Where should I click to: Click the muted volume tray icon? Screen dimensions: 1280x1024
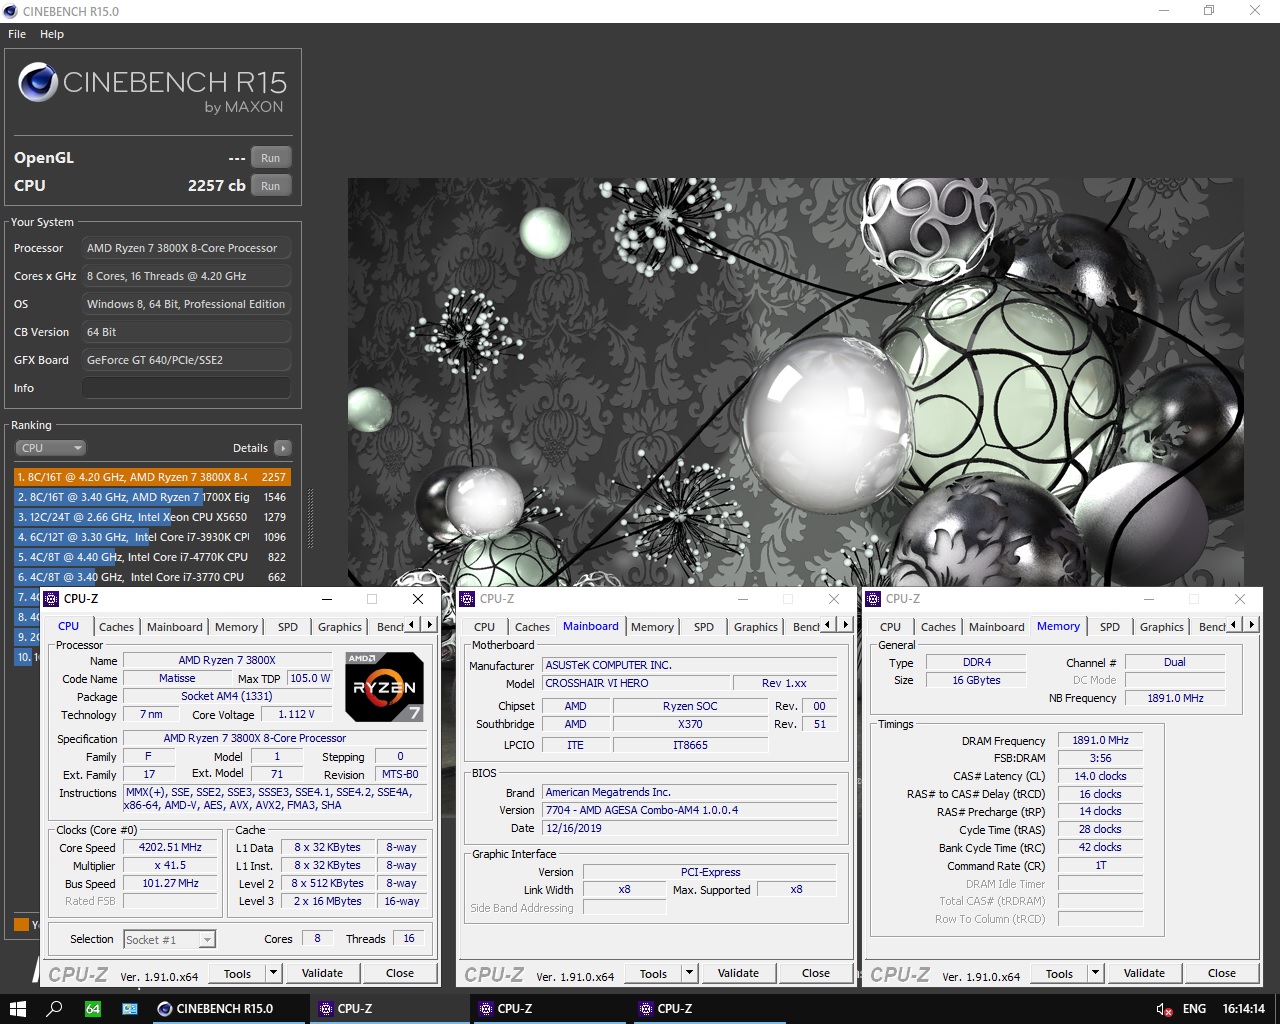[1164, 1009]
